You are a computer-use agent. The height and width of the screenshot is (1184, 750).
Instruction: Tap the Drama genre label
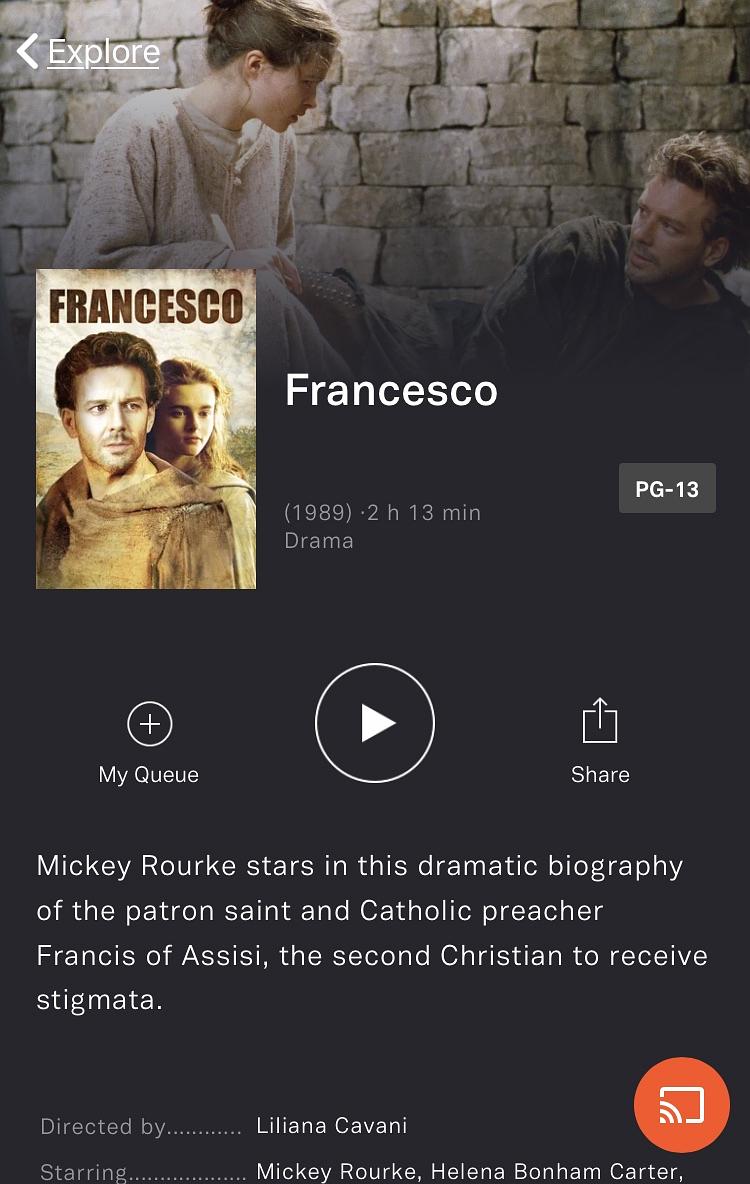click(x=319, y=541)
